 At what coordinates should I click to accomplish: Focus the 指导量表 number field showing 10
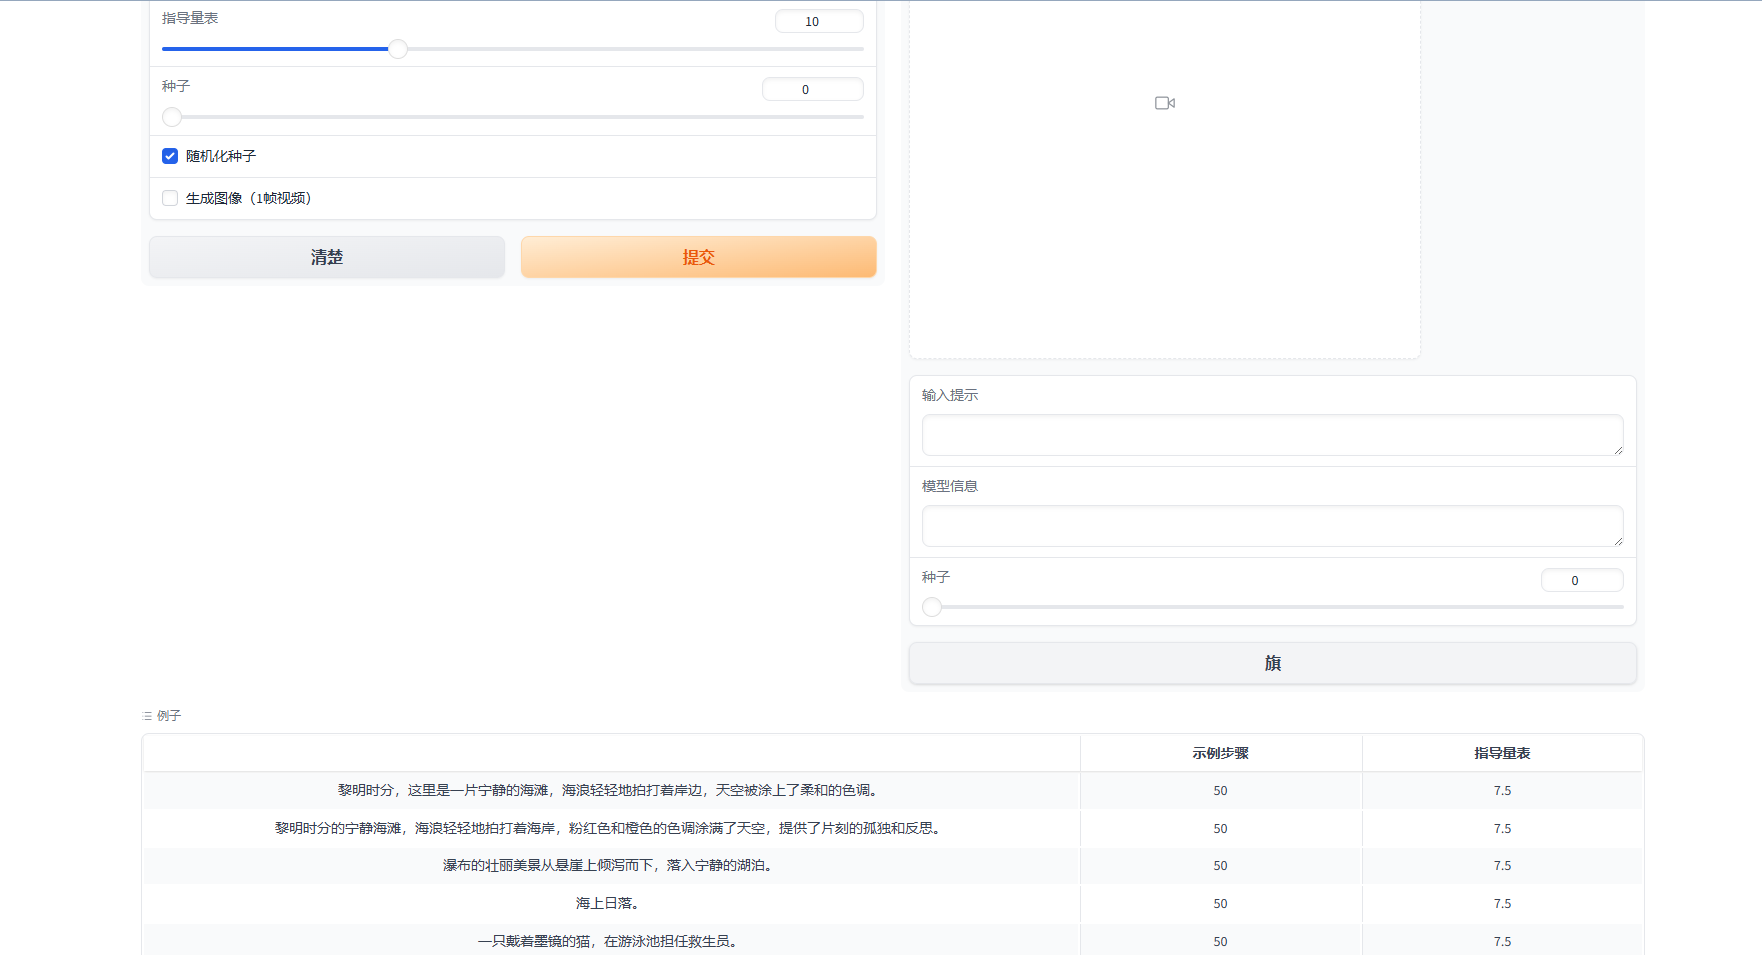point(819,21)
